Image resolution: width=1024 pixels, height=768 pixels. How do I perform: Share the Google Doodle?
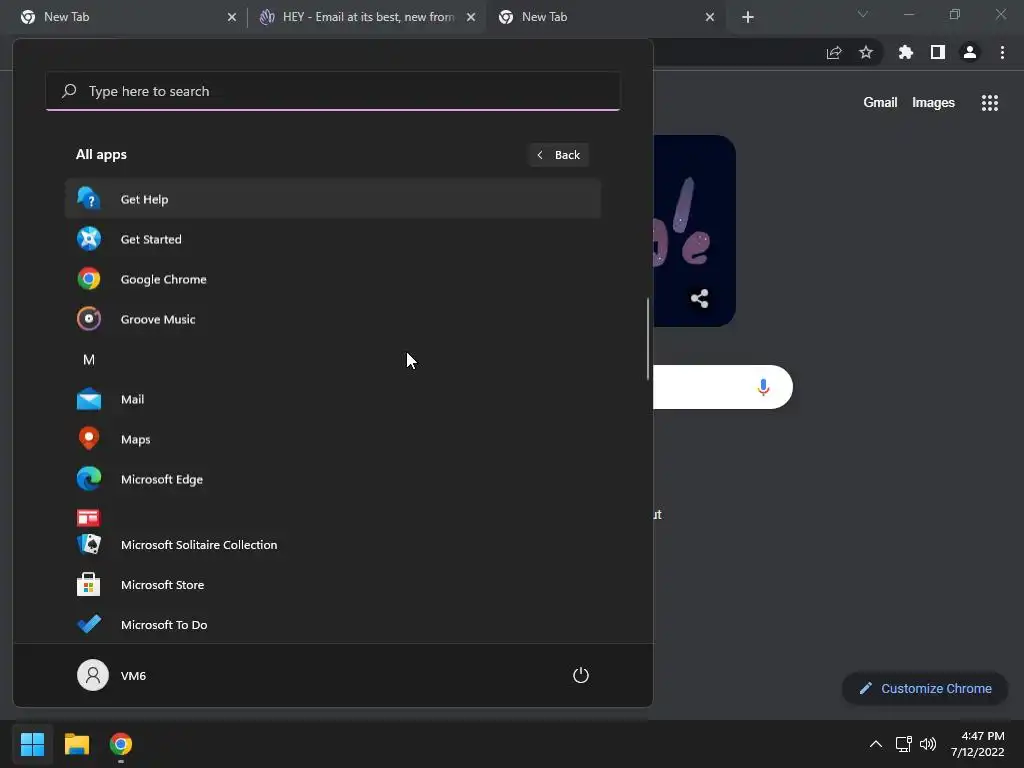click(x=699, y=298)
